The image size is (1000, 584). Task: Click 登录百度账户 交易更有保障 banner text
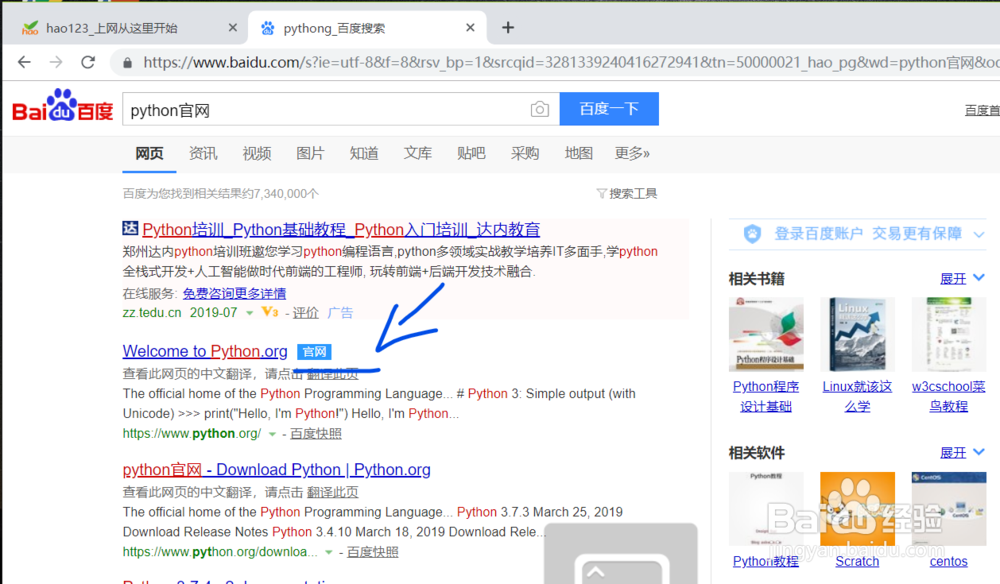pos(868,233)
